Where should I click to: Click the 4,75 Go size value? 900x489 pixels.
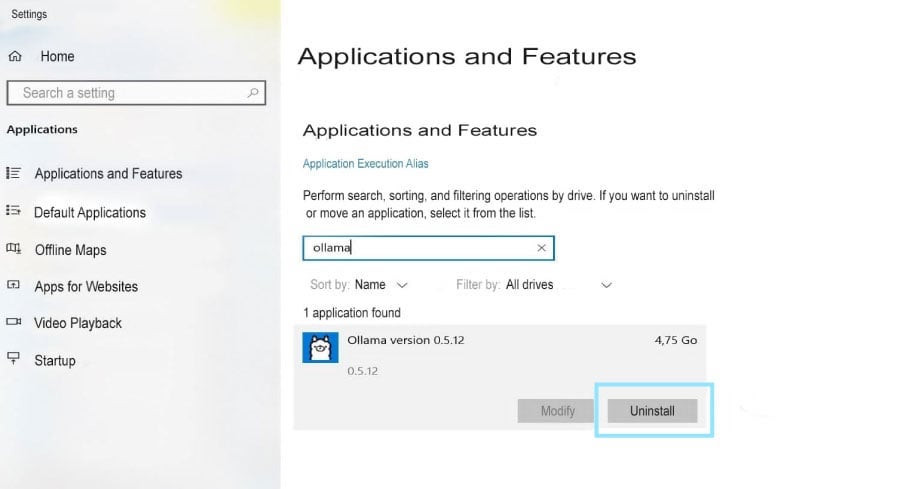pyautogui.click(x=676, y=340)
